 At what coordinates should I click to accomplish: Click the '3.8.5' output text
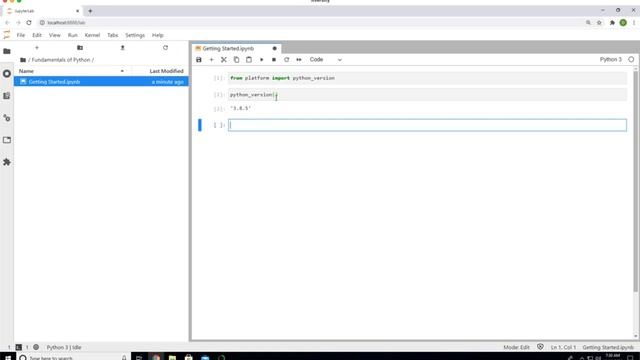[x=240, y=108]
